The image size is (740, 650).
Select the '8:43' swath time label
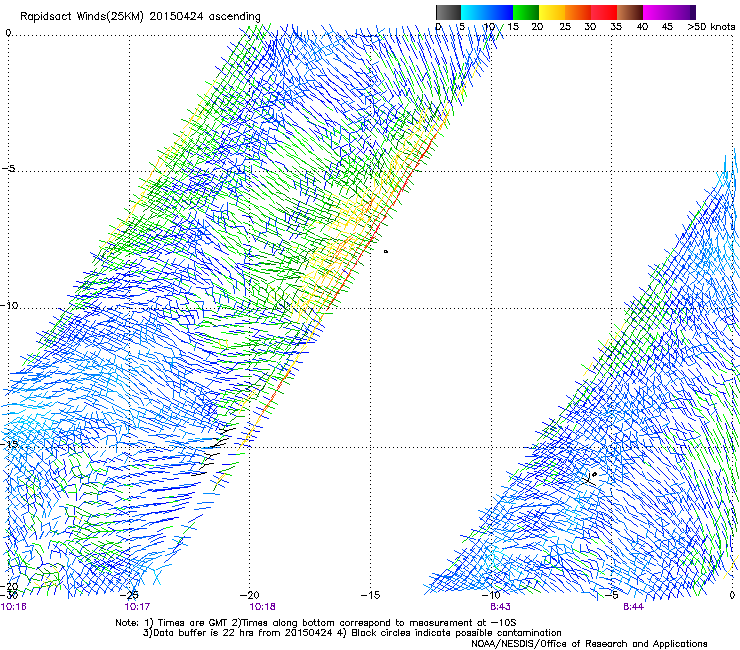[x=500, y=607]
